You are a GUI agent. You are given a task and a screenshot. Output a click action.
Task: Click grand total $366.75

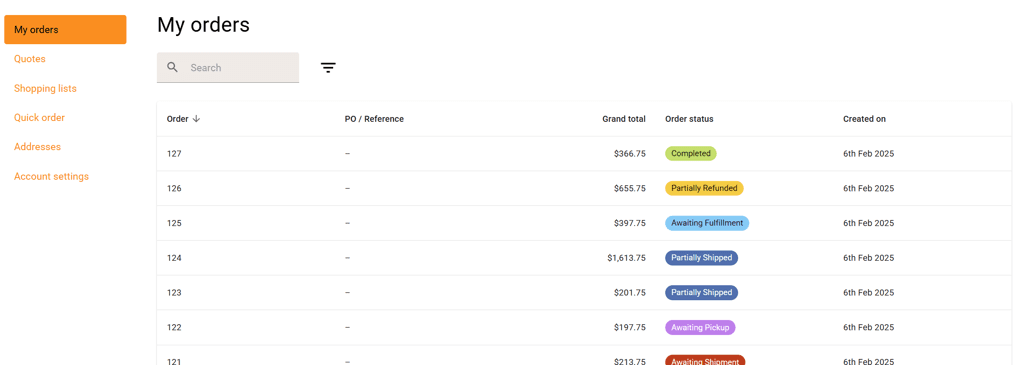coord(630,153)
